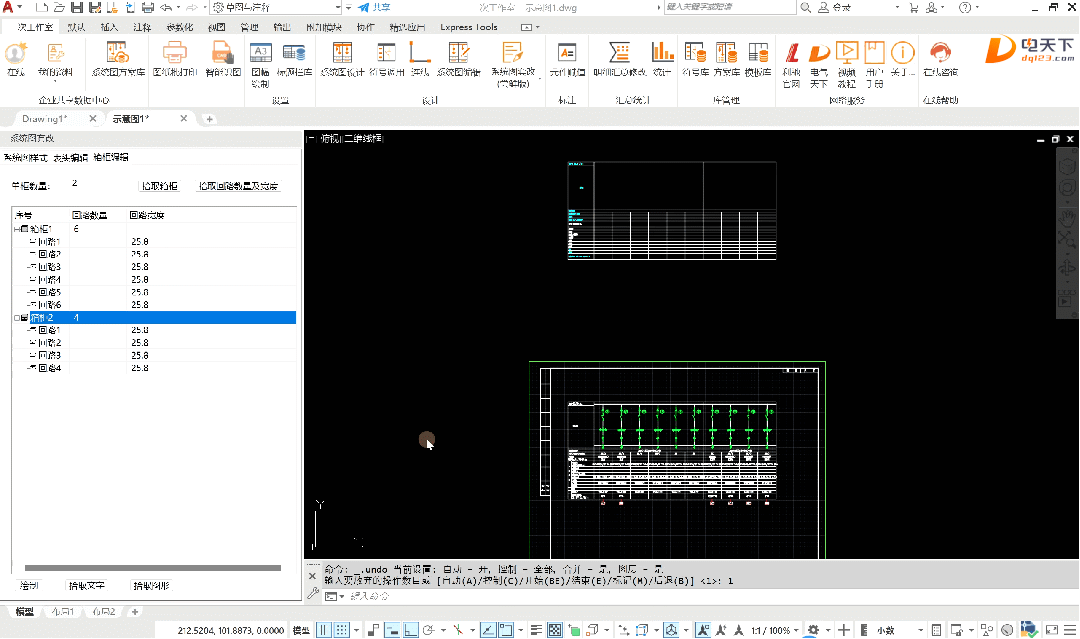Click the 拾取回路数量及宽度 button

[238, 186]
